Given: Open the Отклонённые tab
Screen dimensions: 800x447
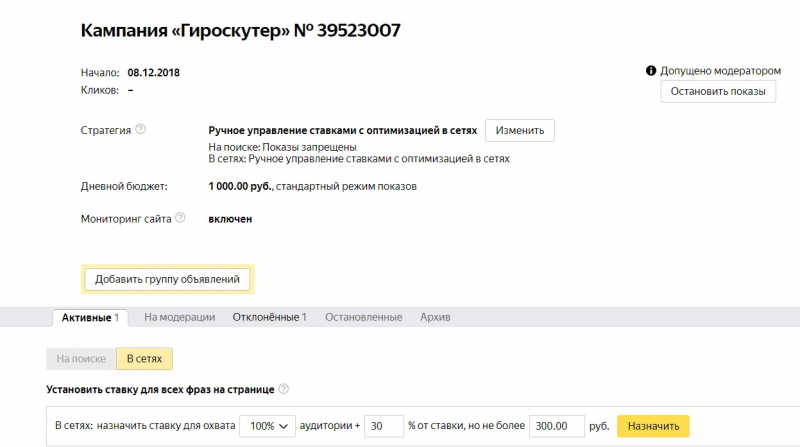Looking at the screenshot, I should (269, 317).
